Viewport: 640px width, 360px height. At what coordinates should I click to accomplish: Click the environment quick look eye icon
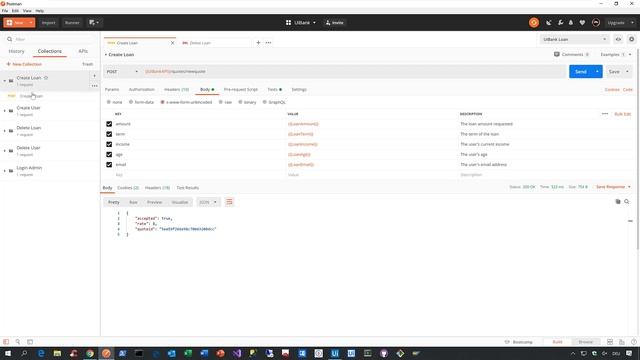coord(618,39)
